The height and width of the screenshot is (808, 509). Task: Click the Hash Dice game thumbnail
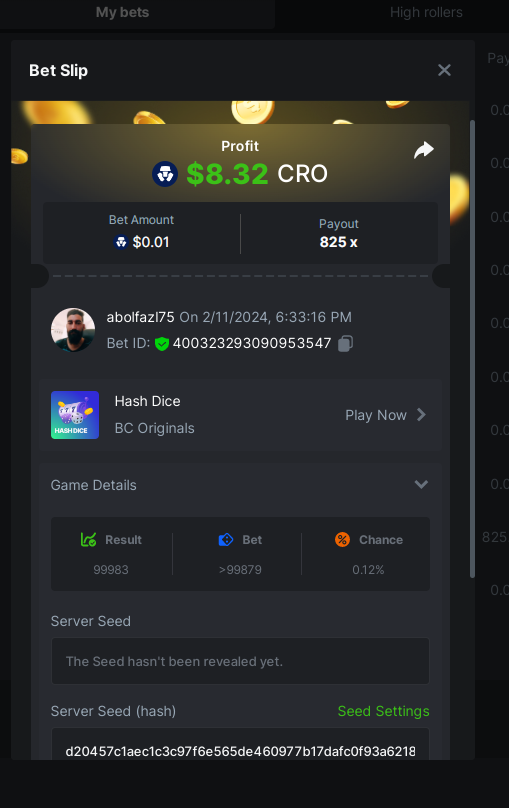[75, 415]
